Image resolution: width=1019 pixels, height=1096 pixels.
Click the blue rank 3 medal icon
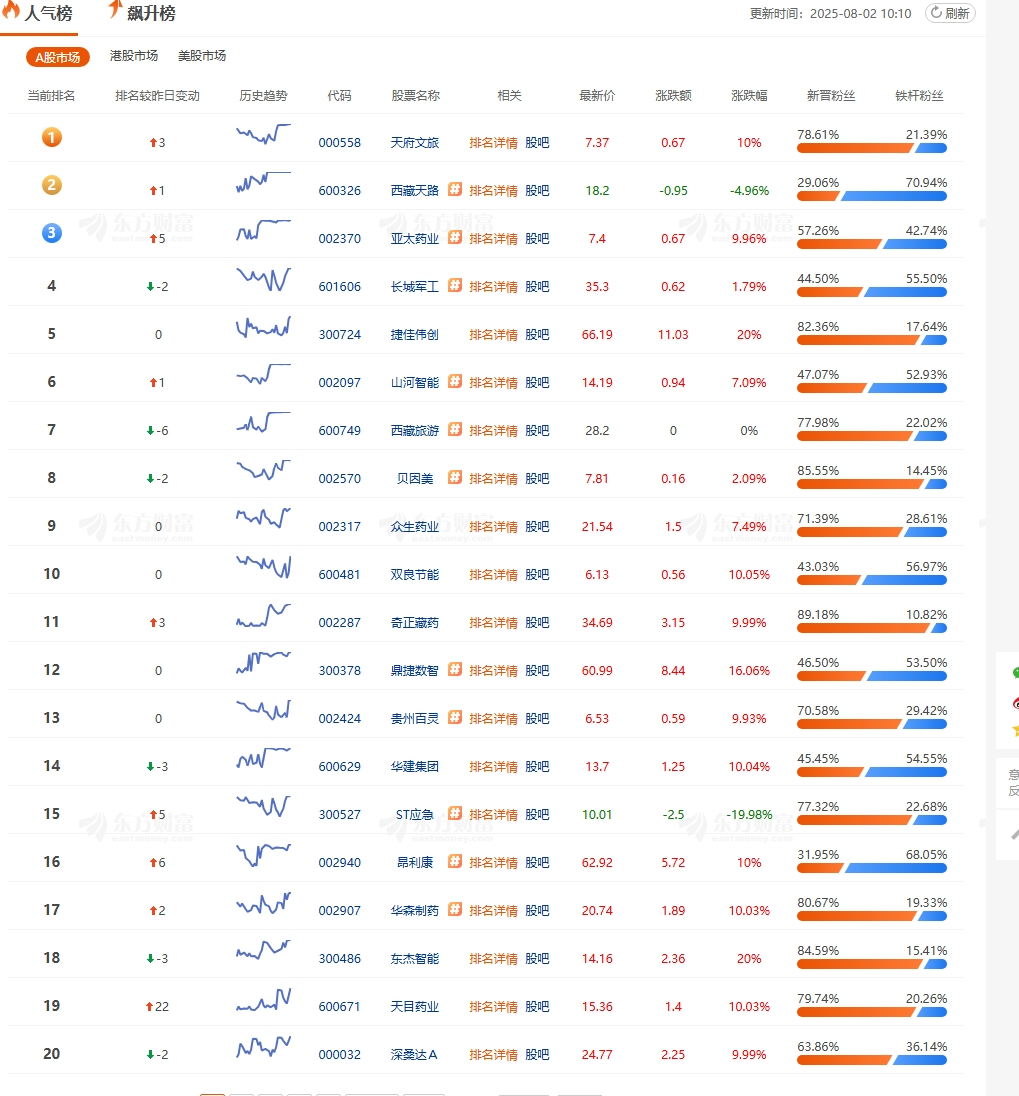tap(52, 233)
